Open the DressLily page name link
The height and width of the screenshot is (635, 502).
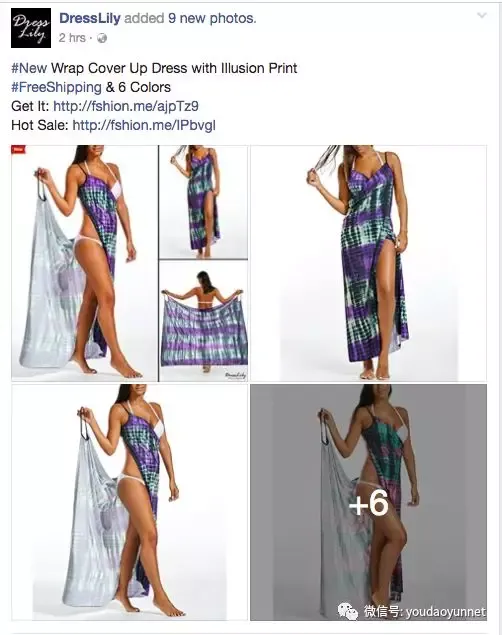[90, 18]
